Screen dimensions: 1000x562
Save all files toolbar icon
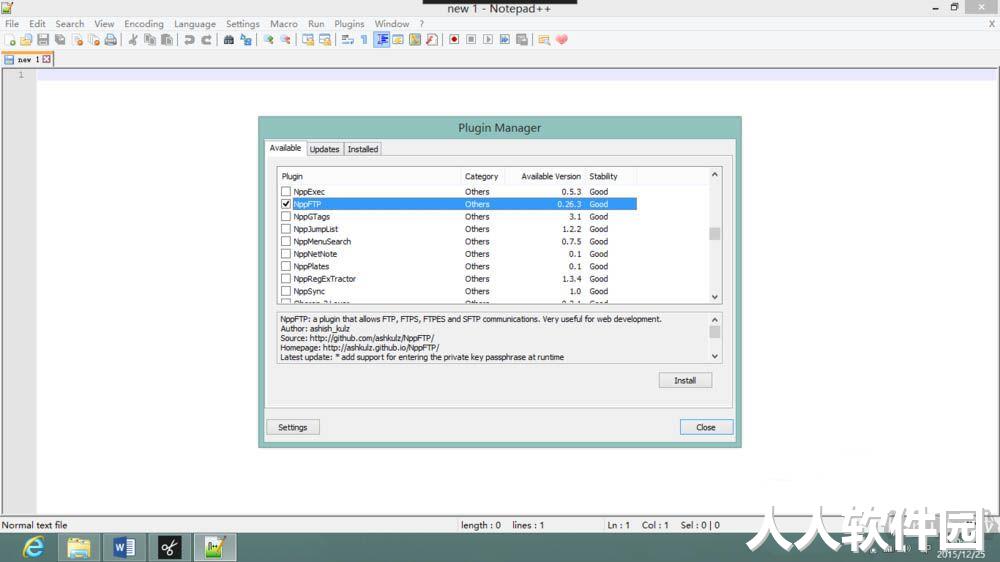pyautogui.click(x=60, y=40)
